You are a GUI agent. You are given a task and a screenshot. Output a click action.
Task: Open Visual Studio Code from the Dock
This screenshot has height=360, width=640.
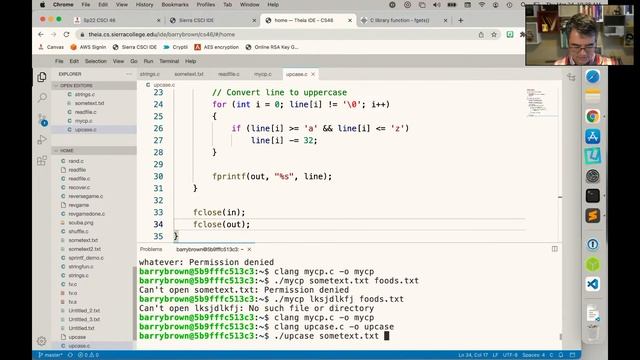click(x=593, y=284)
